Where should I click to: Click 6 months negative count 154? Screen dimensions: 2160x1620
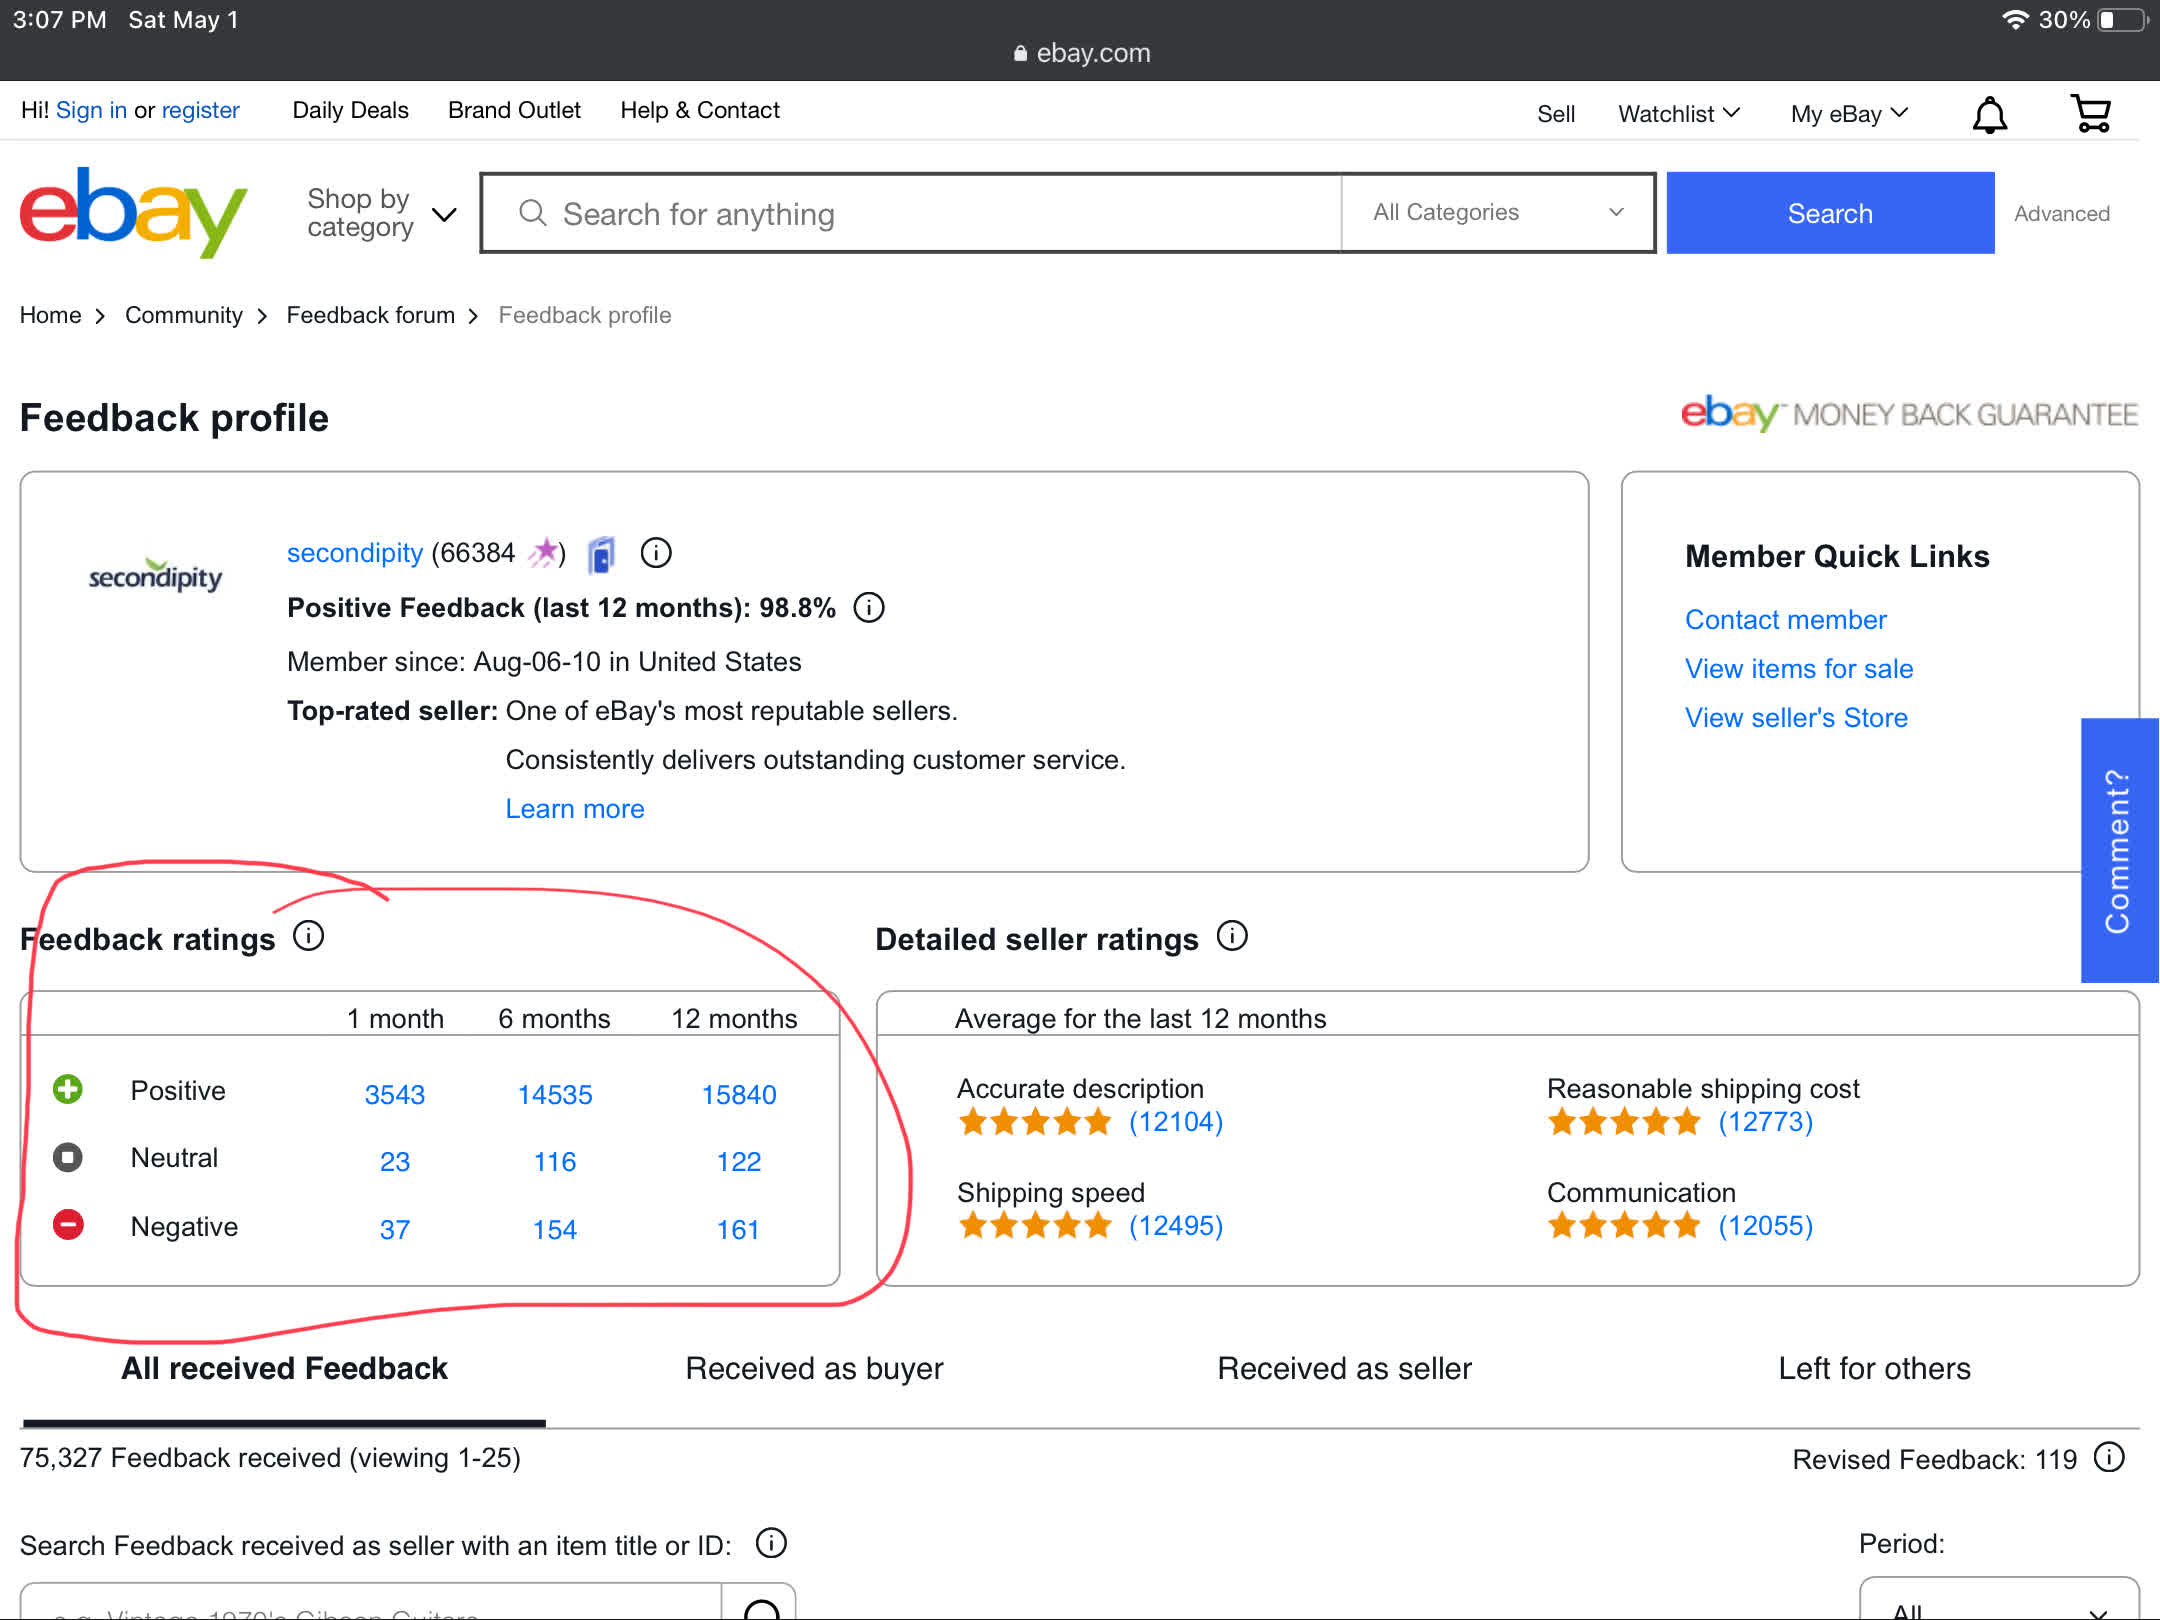coord(554,1229)
